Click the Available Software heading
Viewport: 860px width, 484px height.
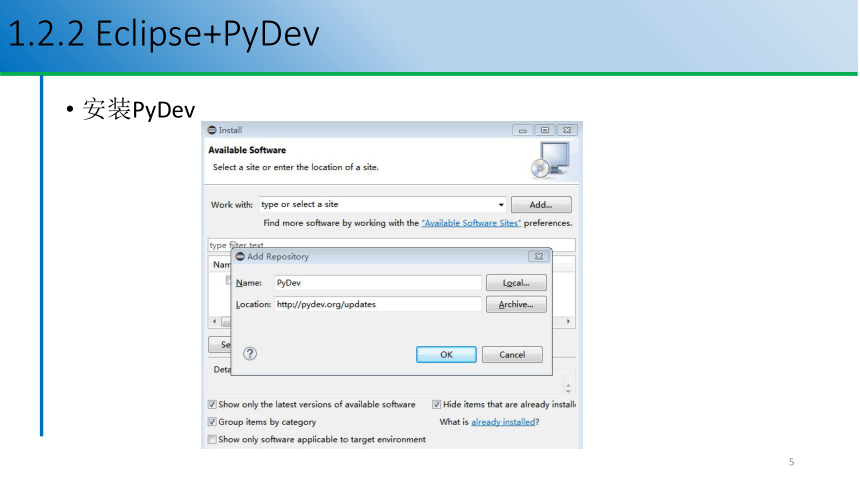(247, 150)
